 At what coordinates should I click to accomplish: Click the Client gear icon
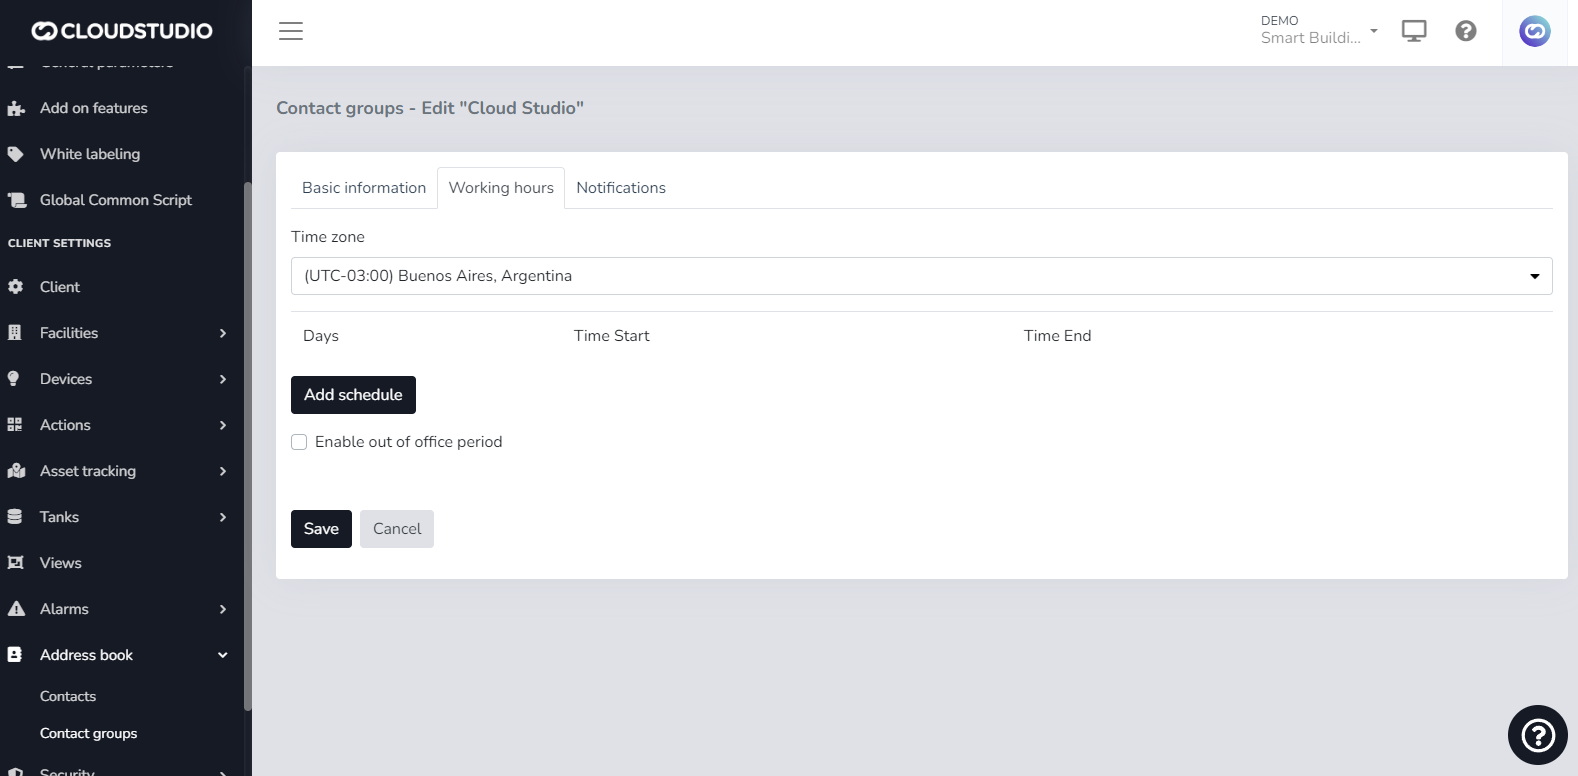[16, 287]
